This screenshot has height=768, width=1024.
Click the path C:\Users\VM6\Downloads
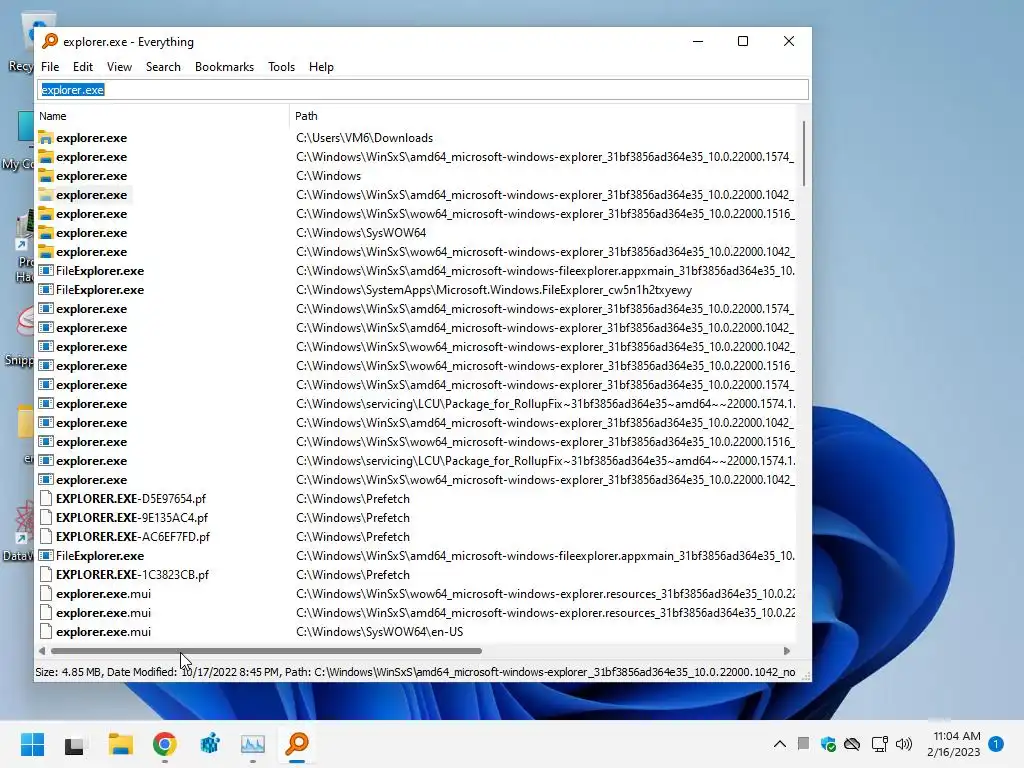[x=364, y=138]
